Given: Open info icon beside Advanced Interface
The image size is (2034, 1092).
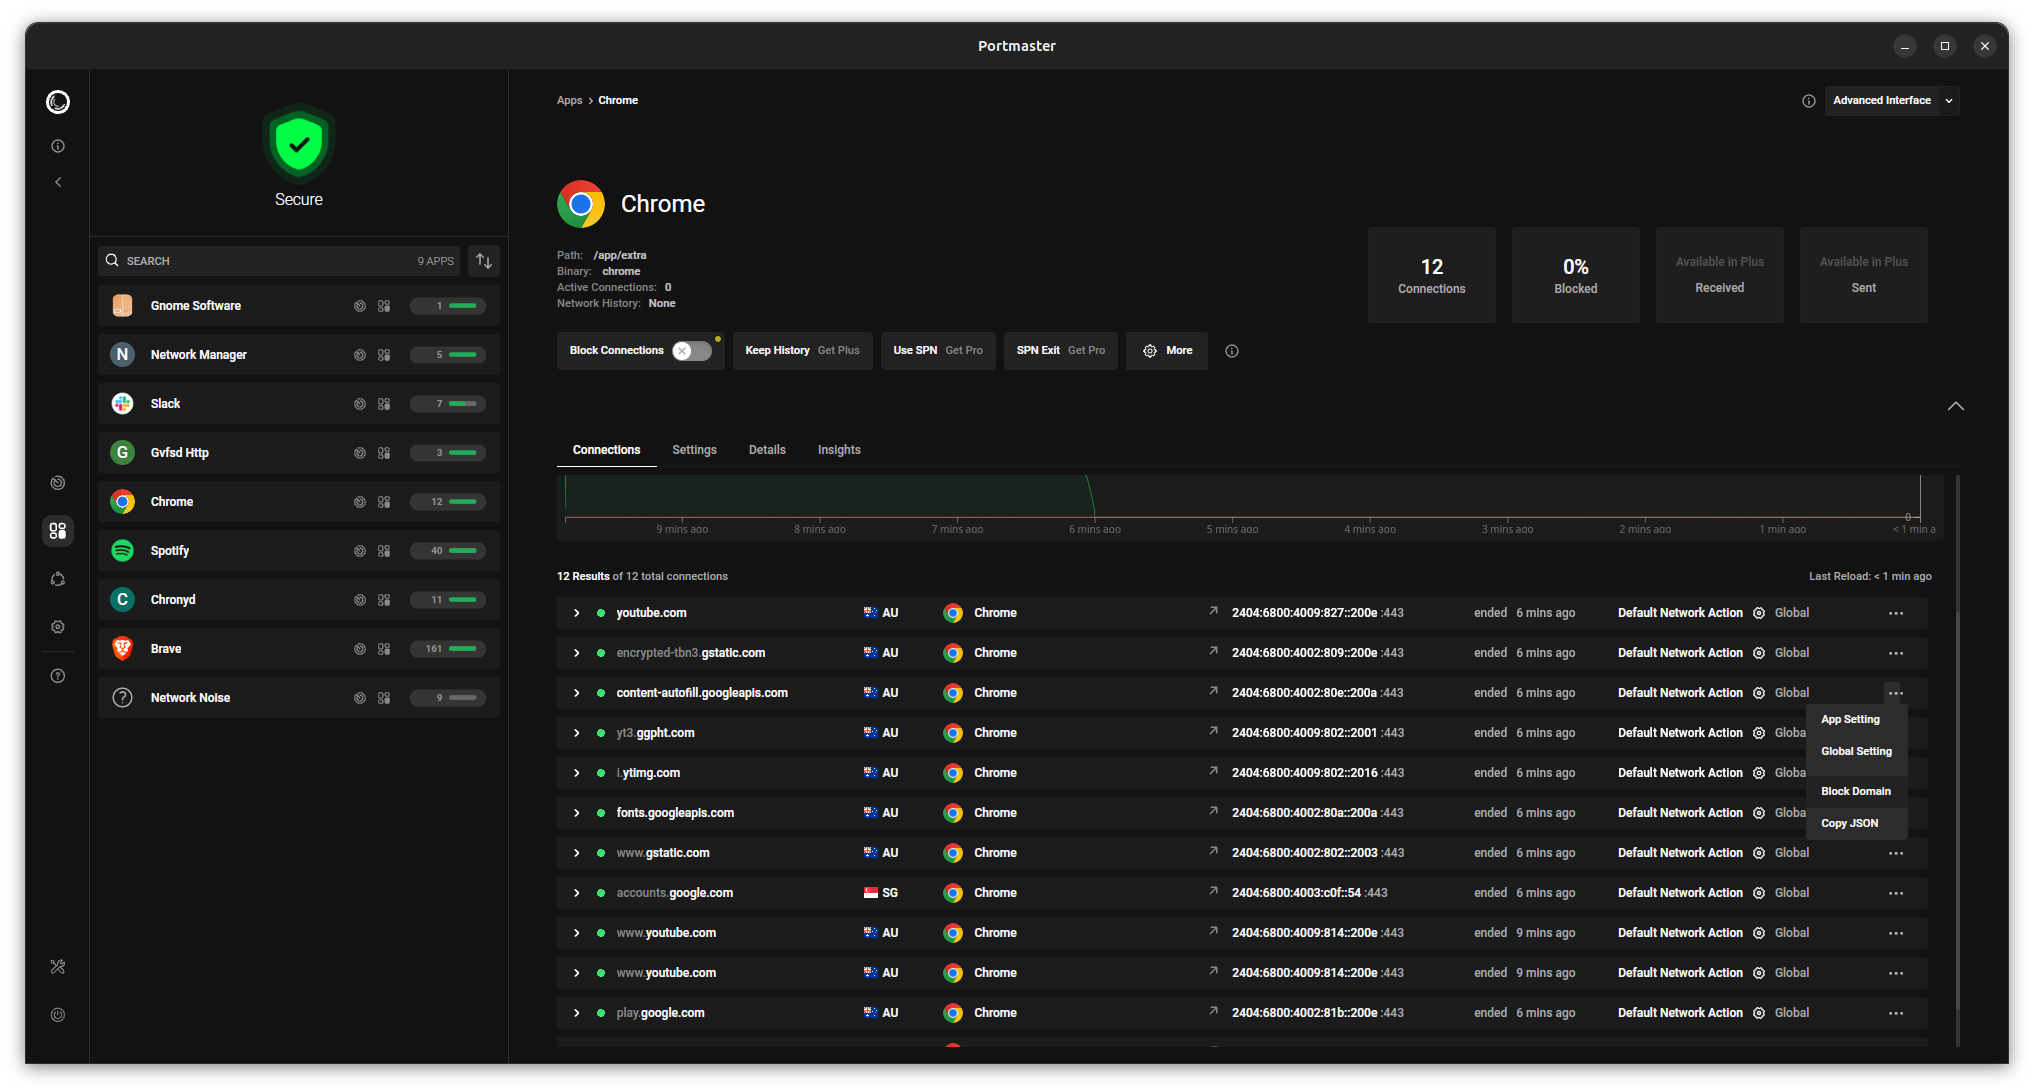Looking at the screenshot, I should [x=1808, y=101].
